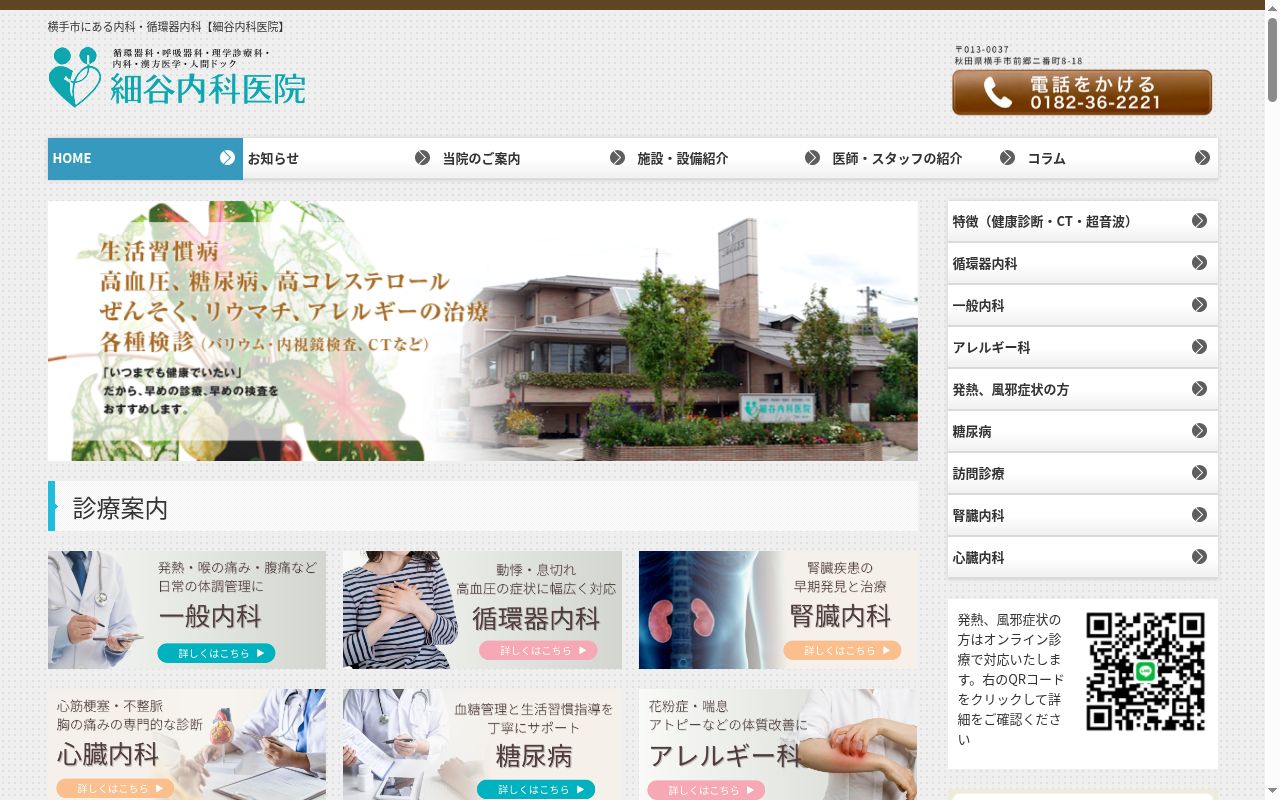
Task: Click 詳しくはこちら on 腎臓内科 banner
Action: (x=842, y=650)
